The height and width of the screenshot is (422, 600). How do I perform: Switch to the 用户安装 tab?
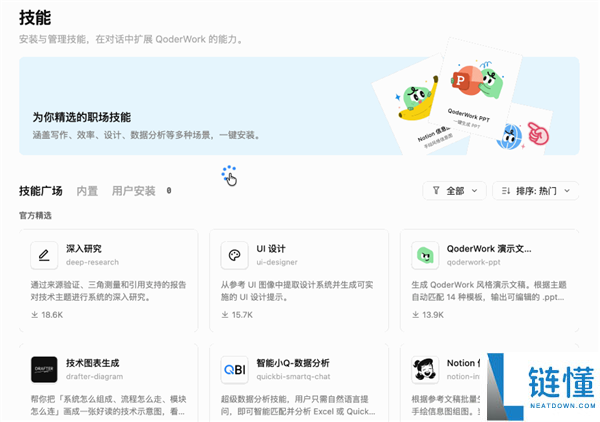coord(134,191)
